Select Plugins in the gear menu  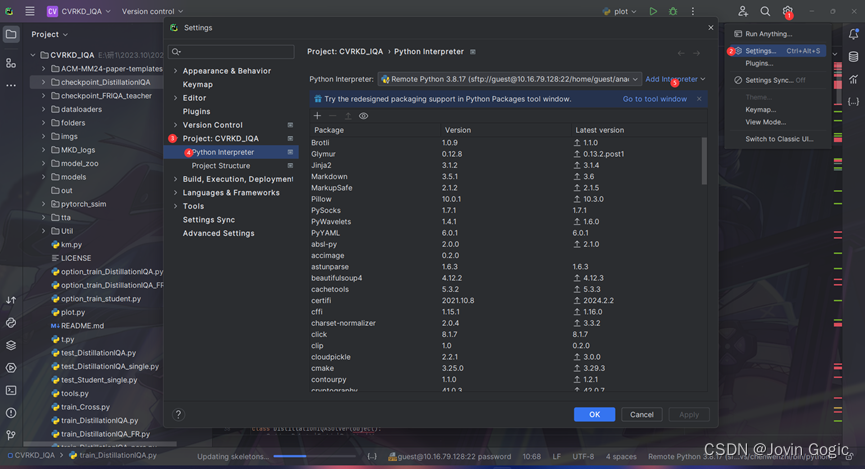[759, 63]
